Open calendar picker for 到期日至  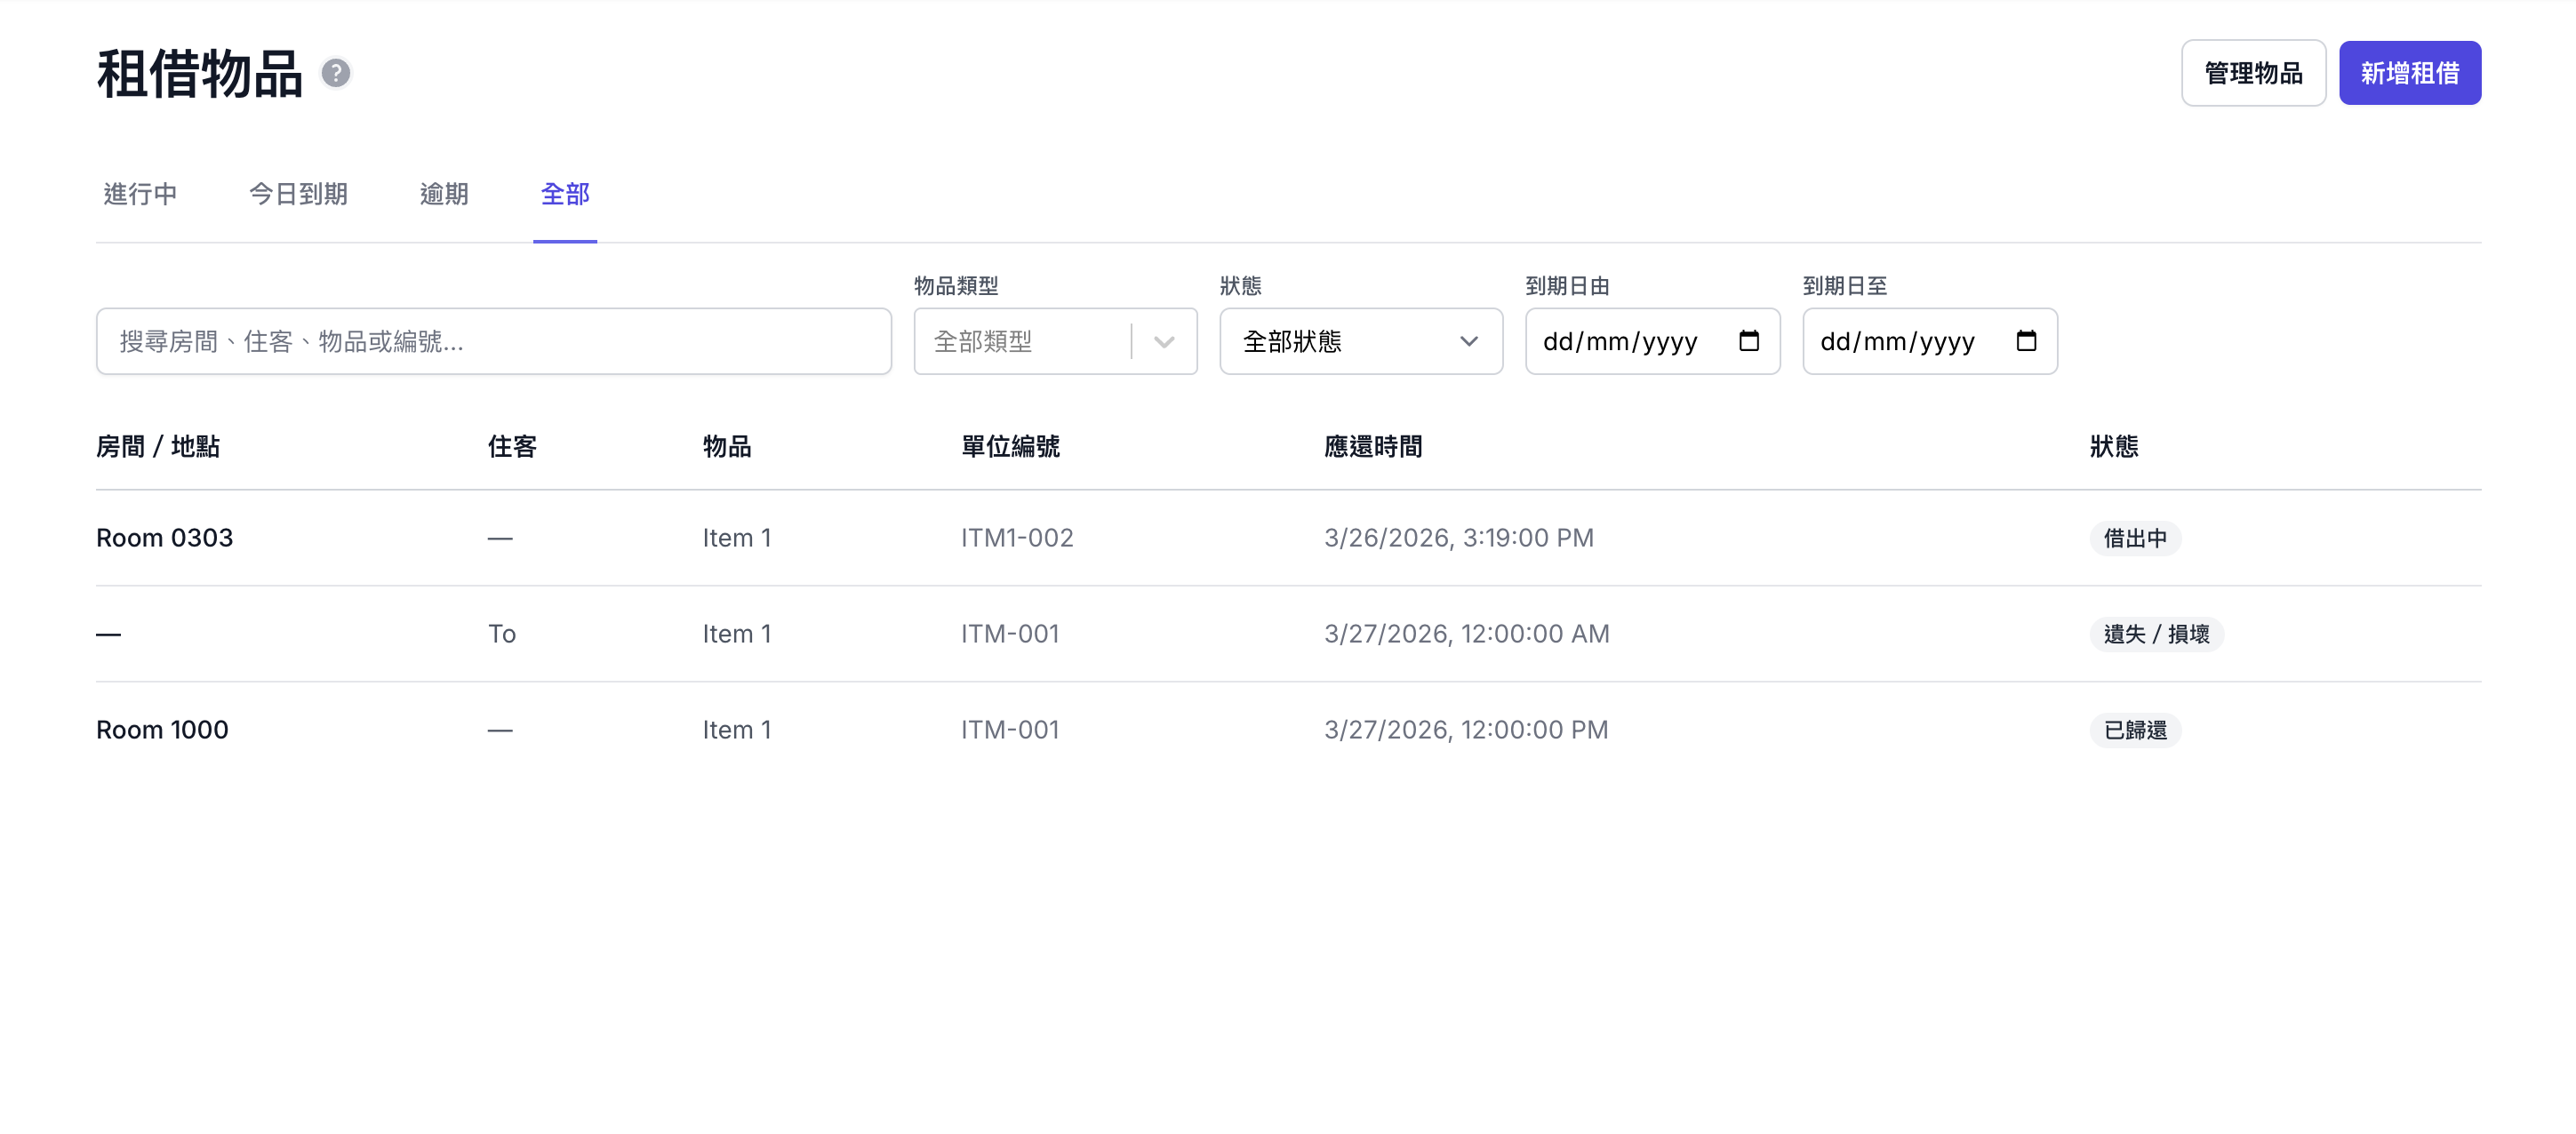click(x=2025, y=341)
